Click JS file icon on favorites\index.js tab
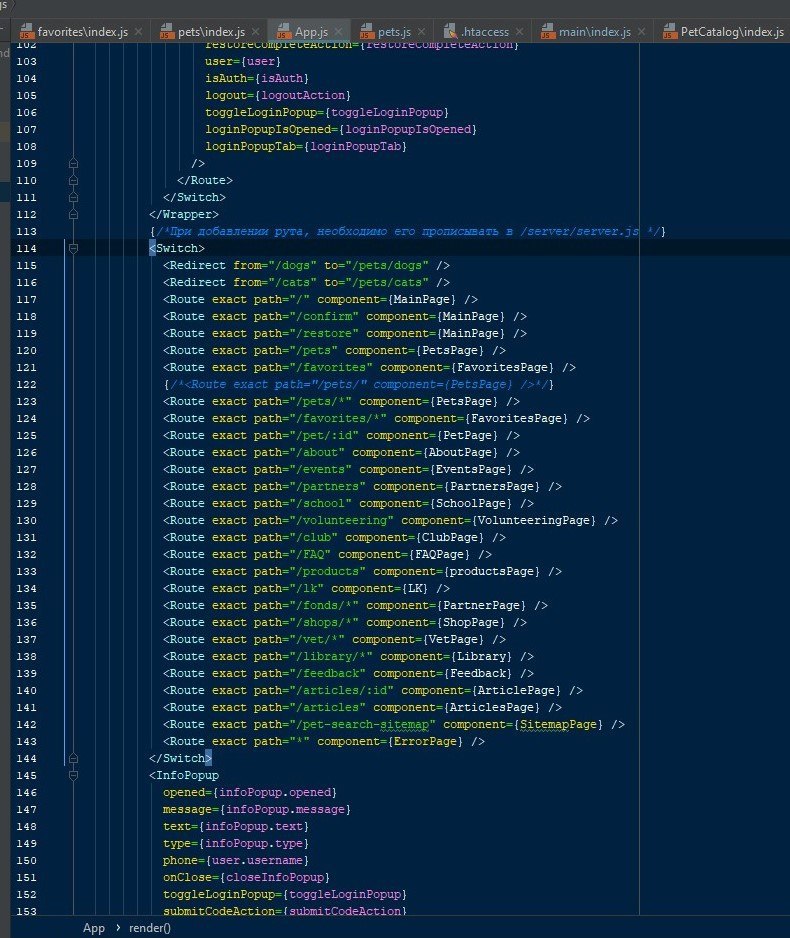This screenshot has height=938, width=790. (26, 32)
